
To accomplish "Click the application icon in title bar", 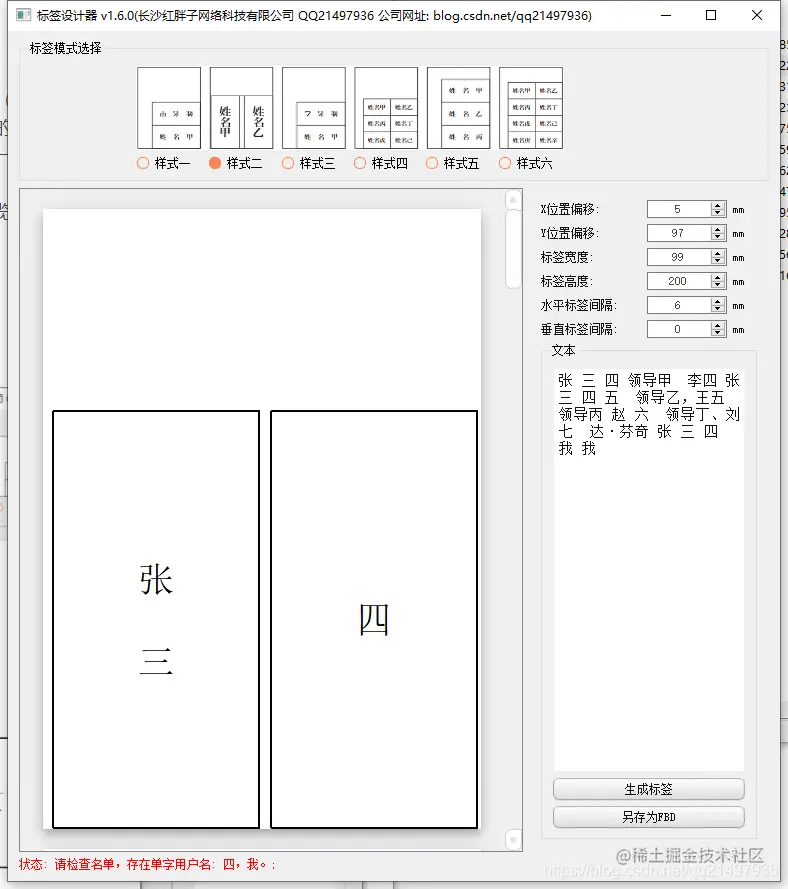I will 23,15.
